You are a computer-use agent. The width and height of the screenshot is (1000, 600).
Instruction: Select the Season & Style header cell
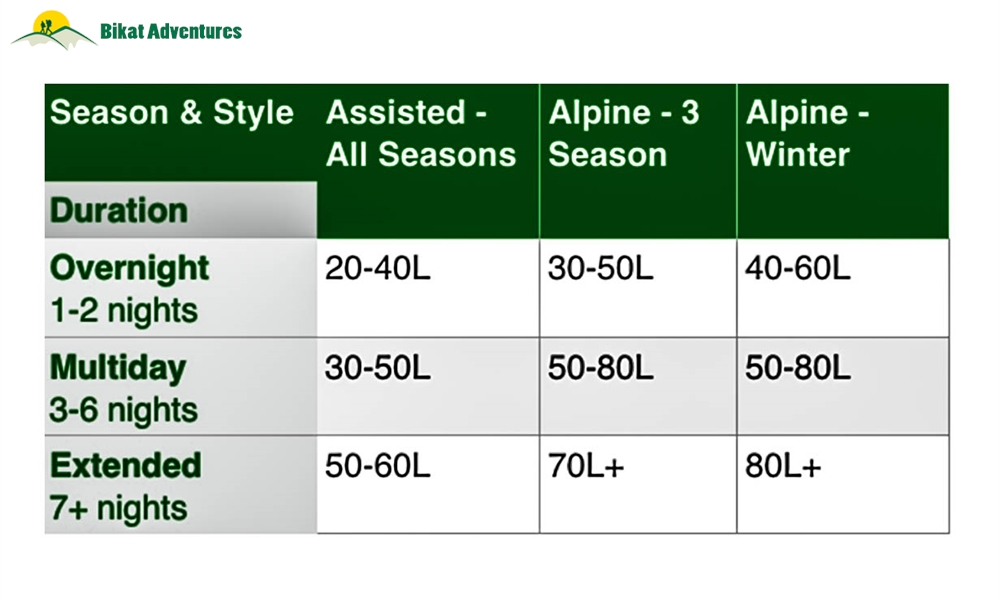(180, 133)
